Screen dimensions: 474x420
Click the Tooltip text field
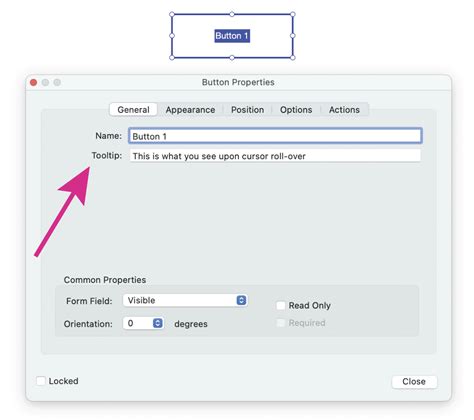(x=275, y=156)
